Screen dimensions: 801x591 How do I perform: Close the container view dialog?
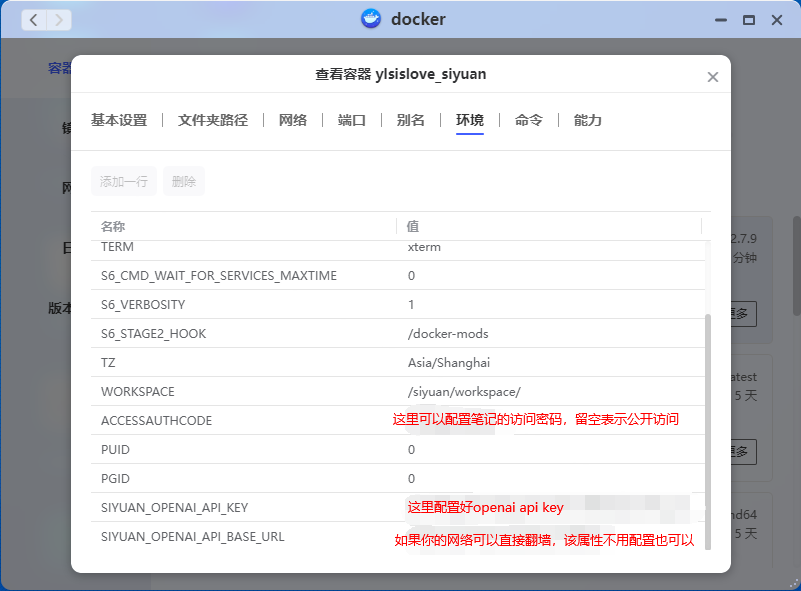(x=712, y=77)
